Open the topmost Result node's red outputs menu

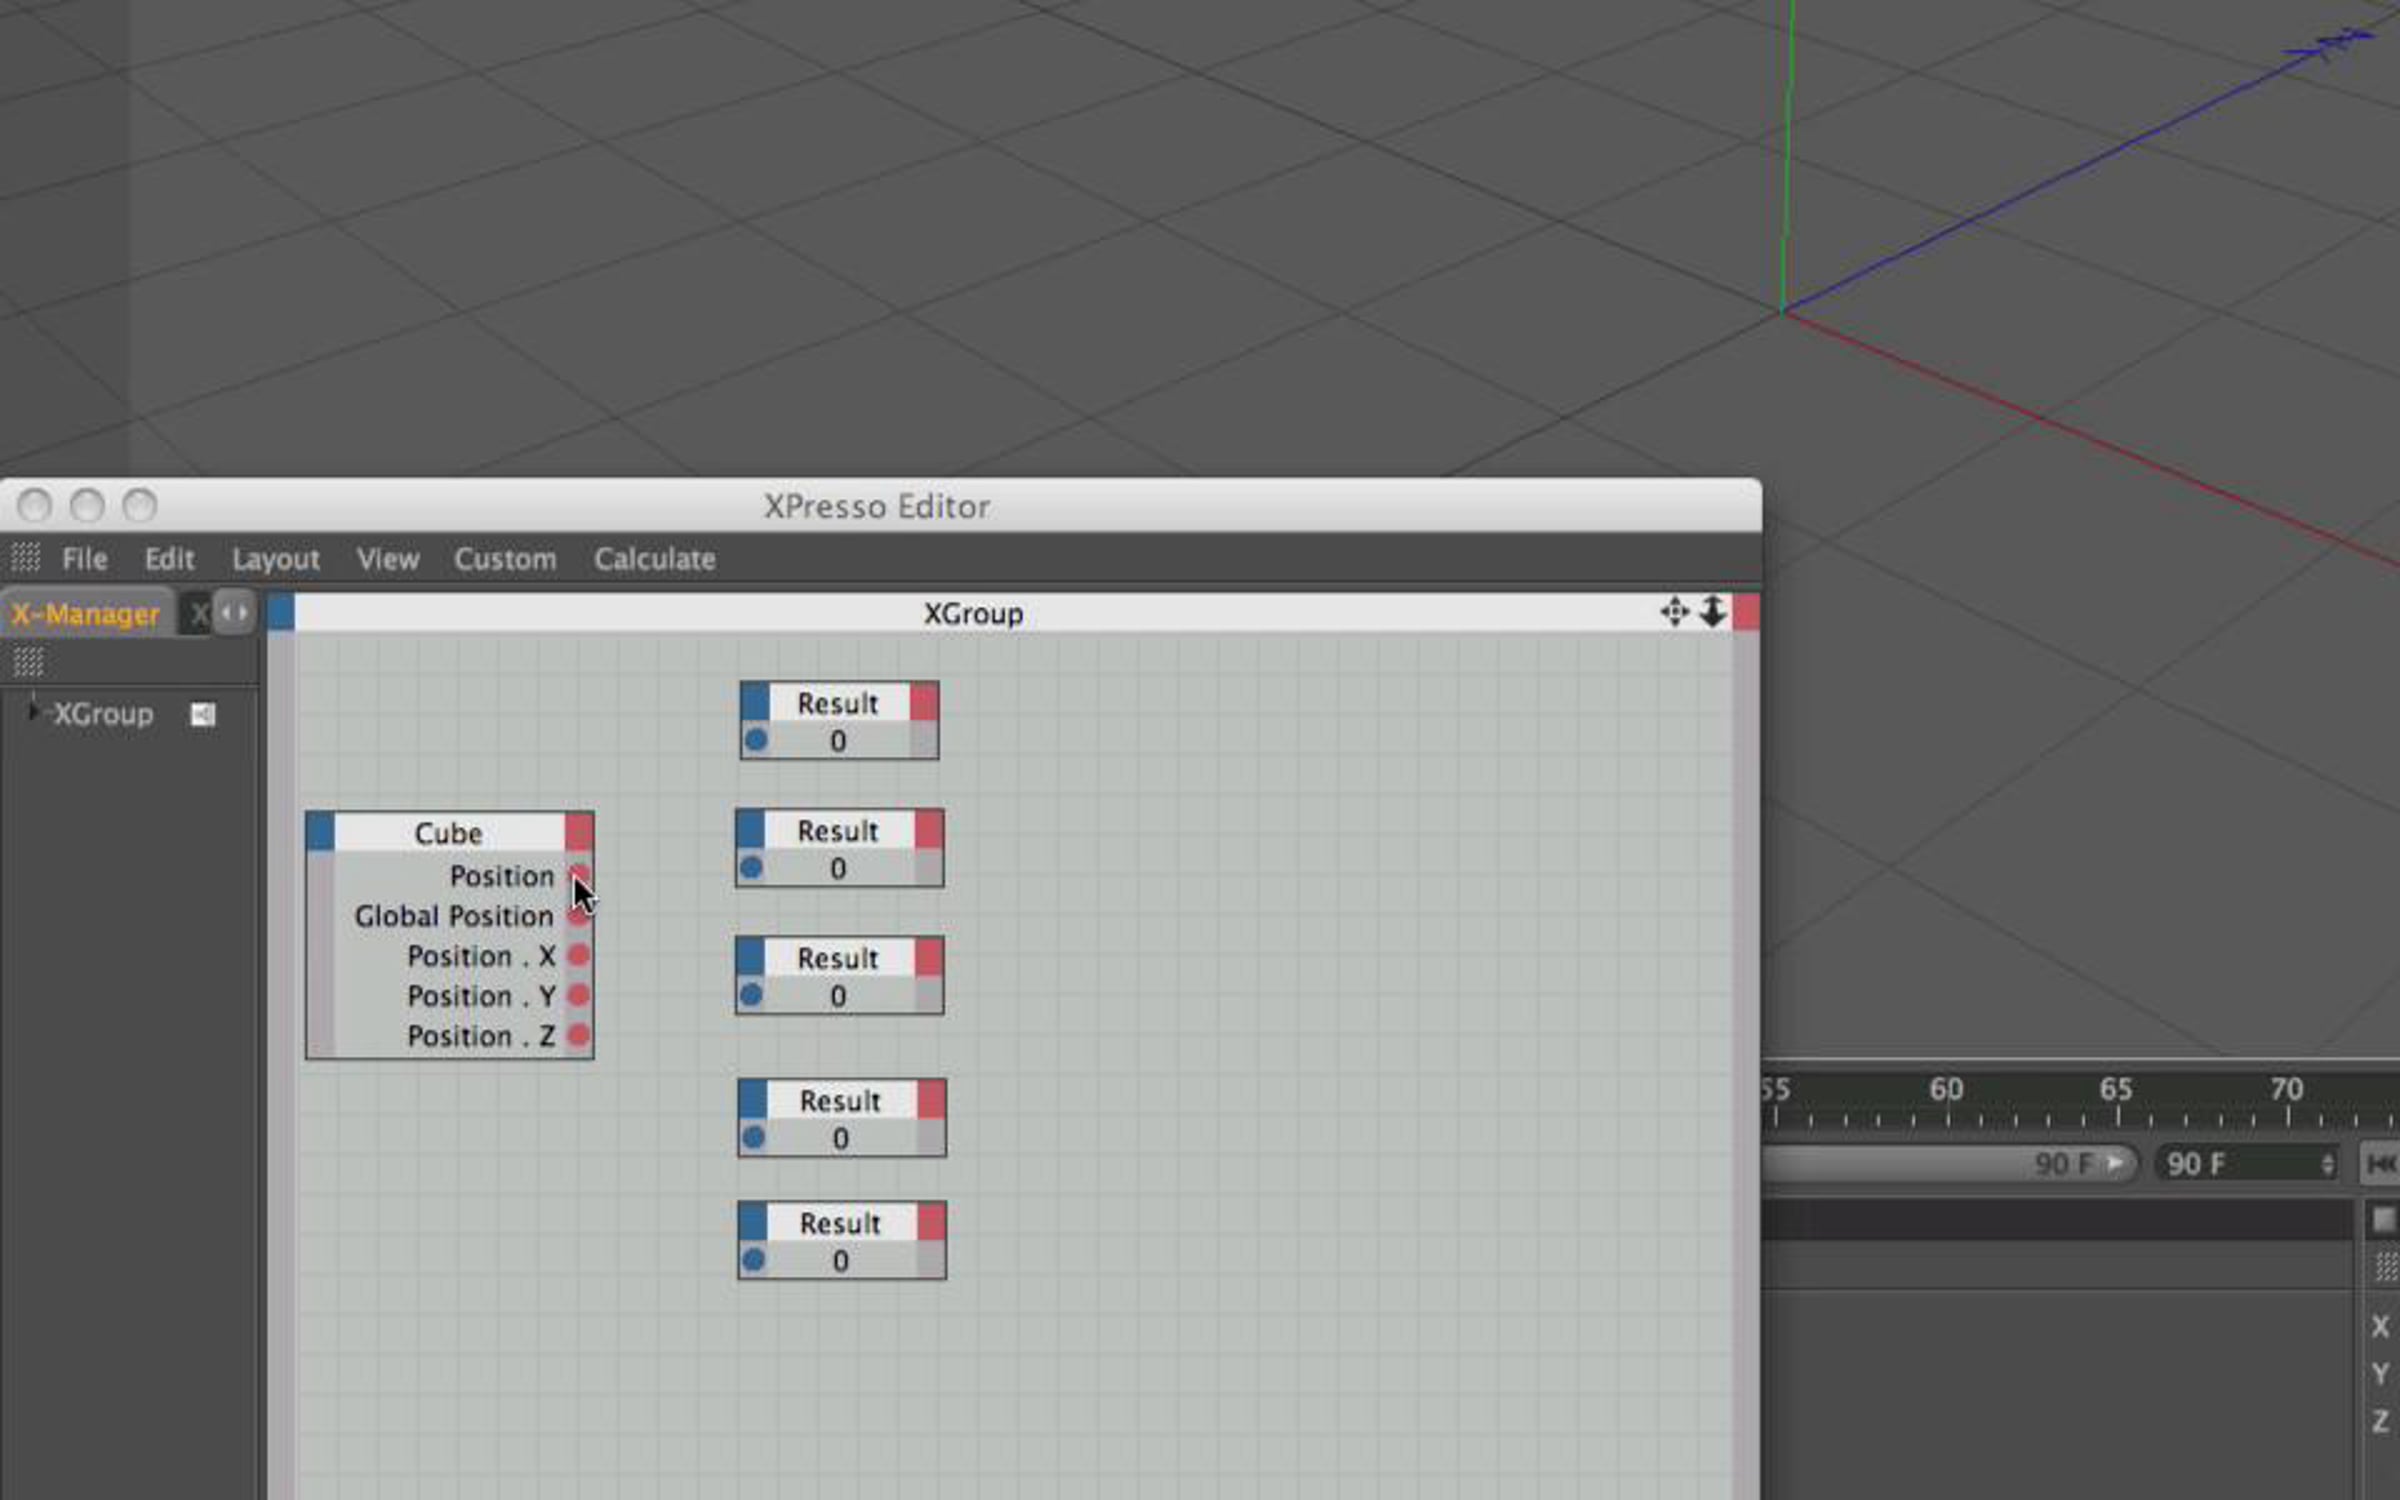pyautogui.click(x=924, y=703)
